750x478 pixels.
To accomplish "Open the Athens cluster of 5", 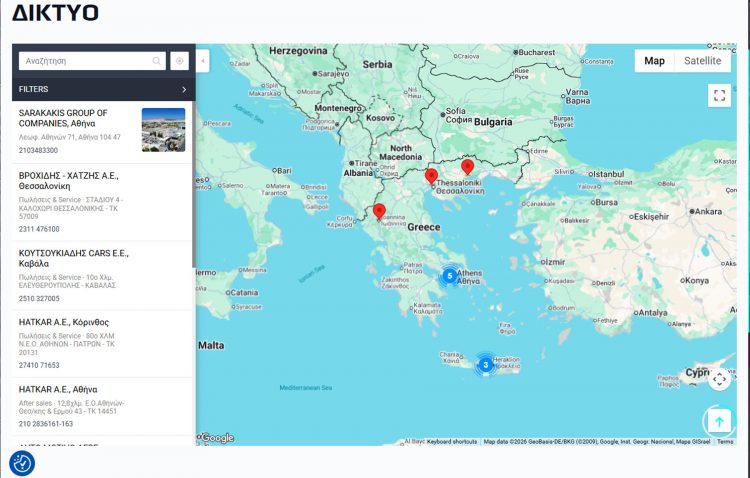I will (450, 275).
